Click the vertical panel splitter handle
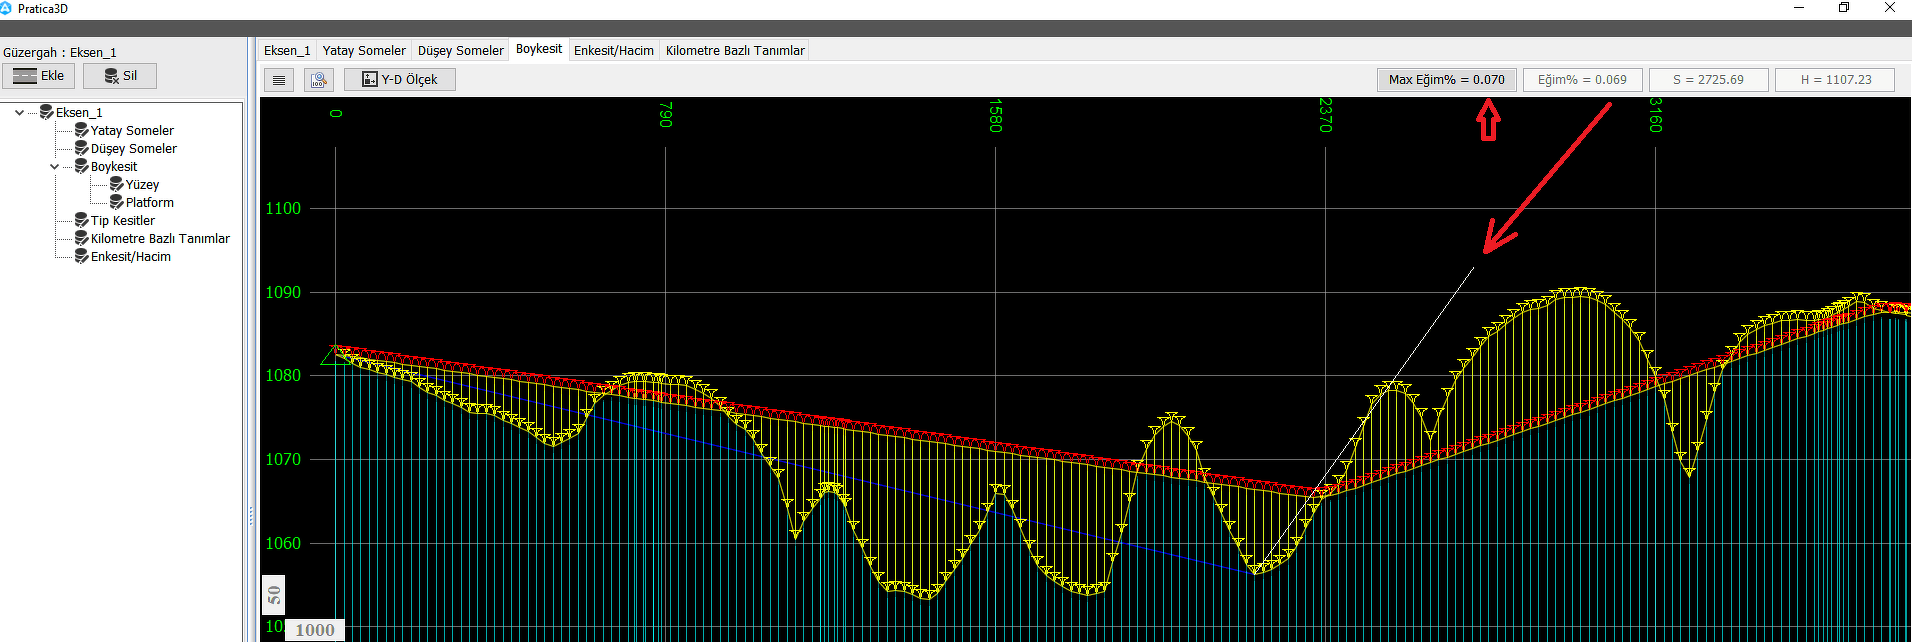The width and height of the screenshot is (1912, 642). point(250,516)
